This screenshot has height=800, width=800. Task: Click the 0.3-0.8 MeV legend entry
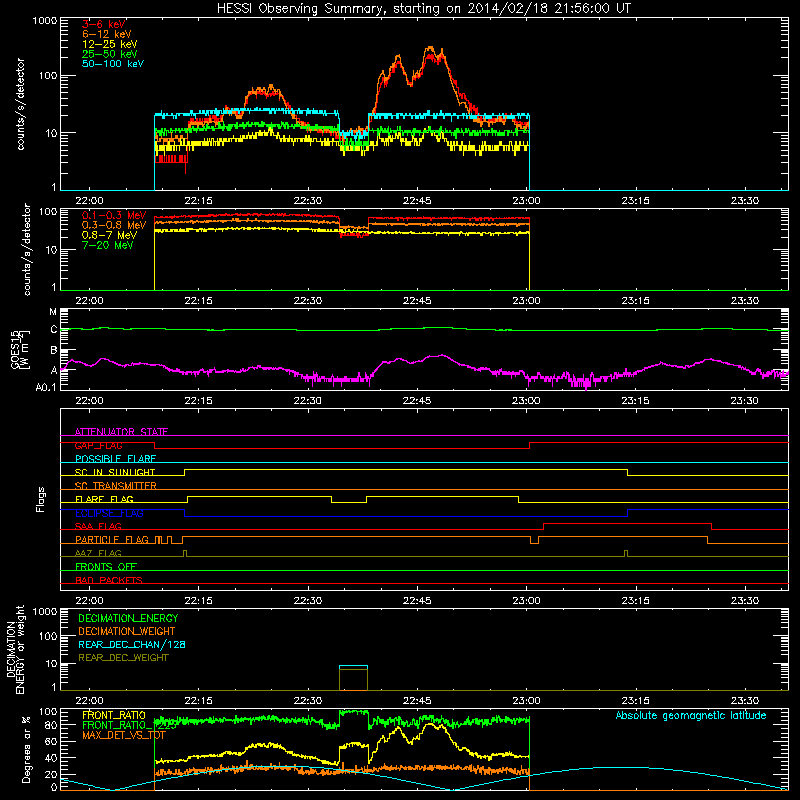114,225
